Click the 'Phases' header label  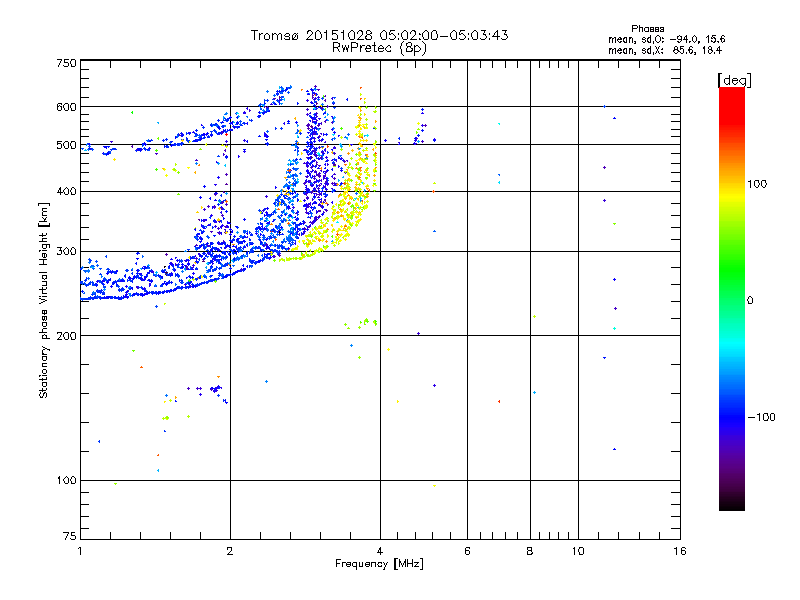point(647,29)
